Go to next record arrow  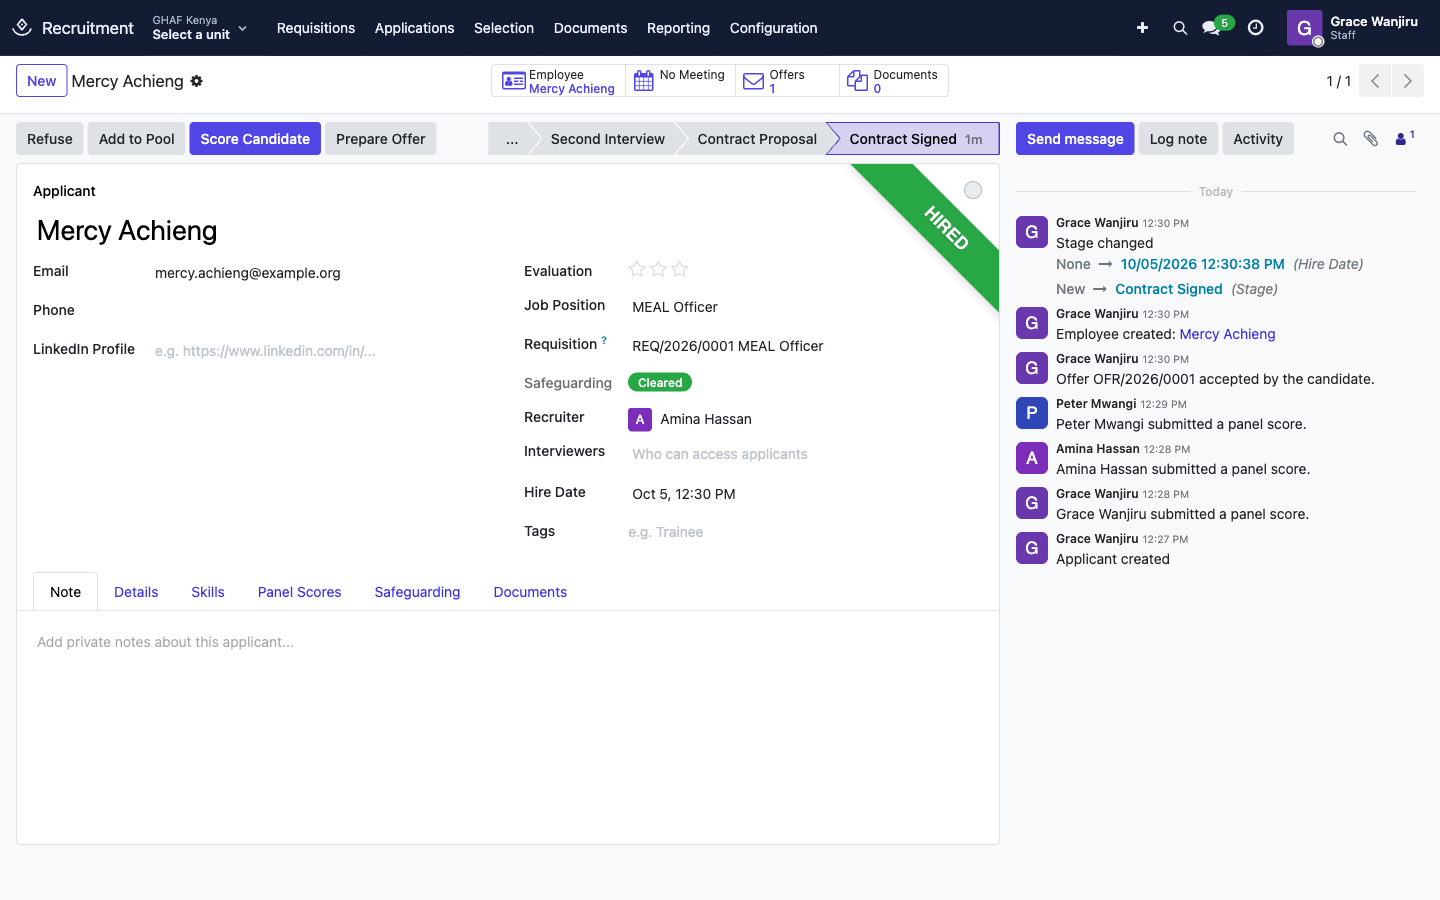(1408, 81)
